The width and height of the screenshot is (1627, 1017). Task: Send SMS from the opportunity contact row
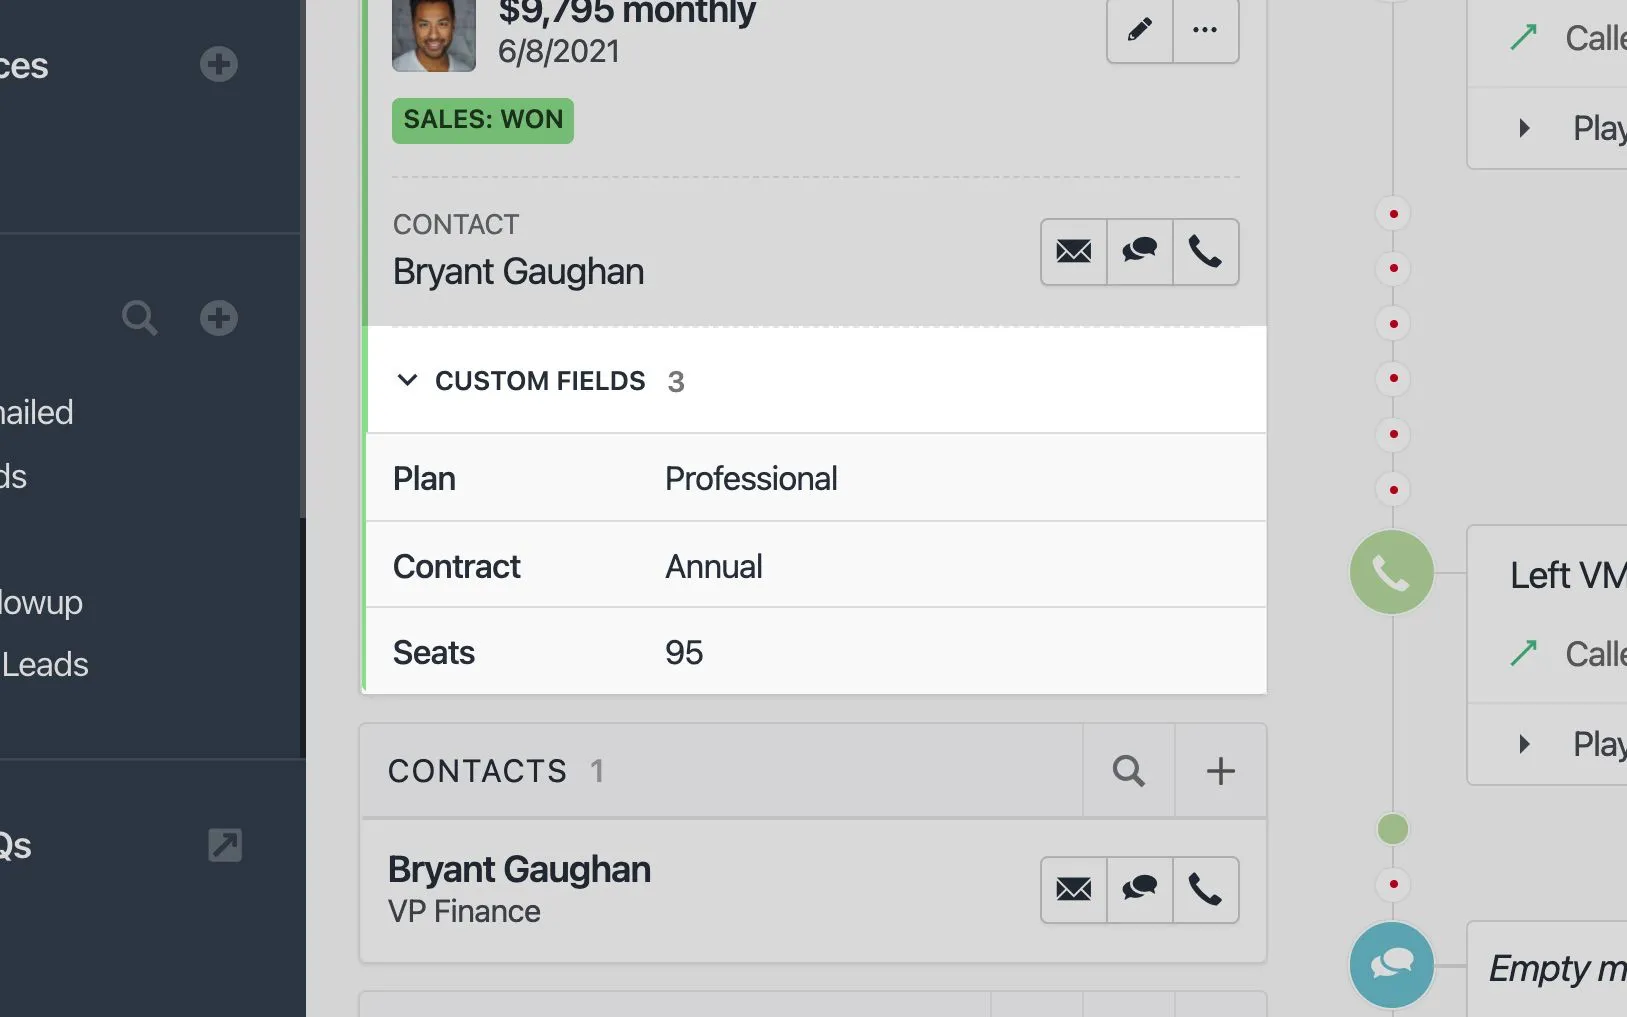point(1139,252)
